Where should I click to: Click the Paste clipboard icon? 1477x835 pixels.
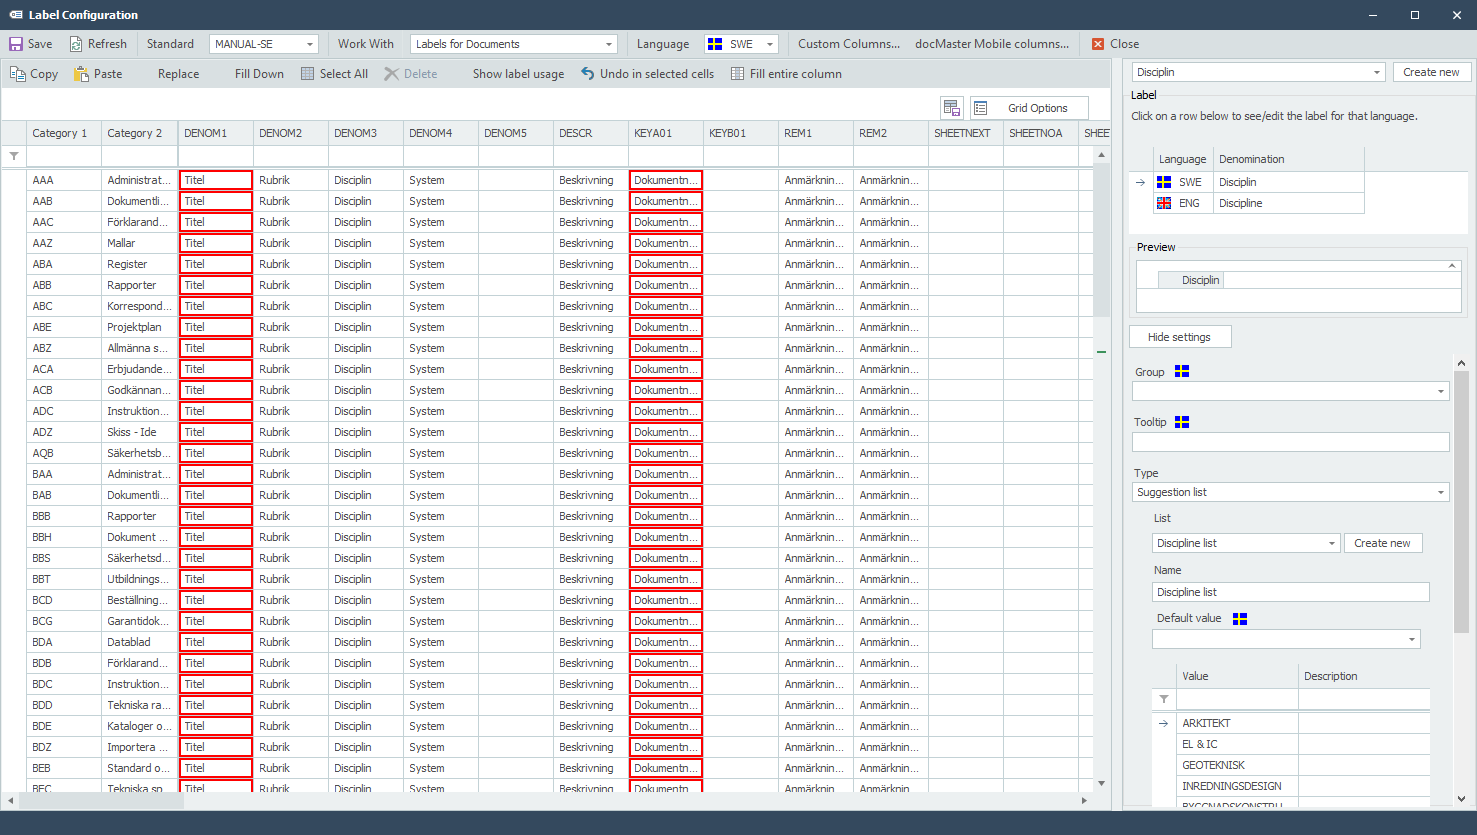click(x=81, y=74)
